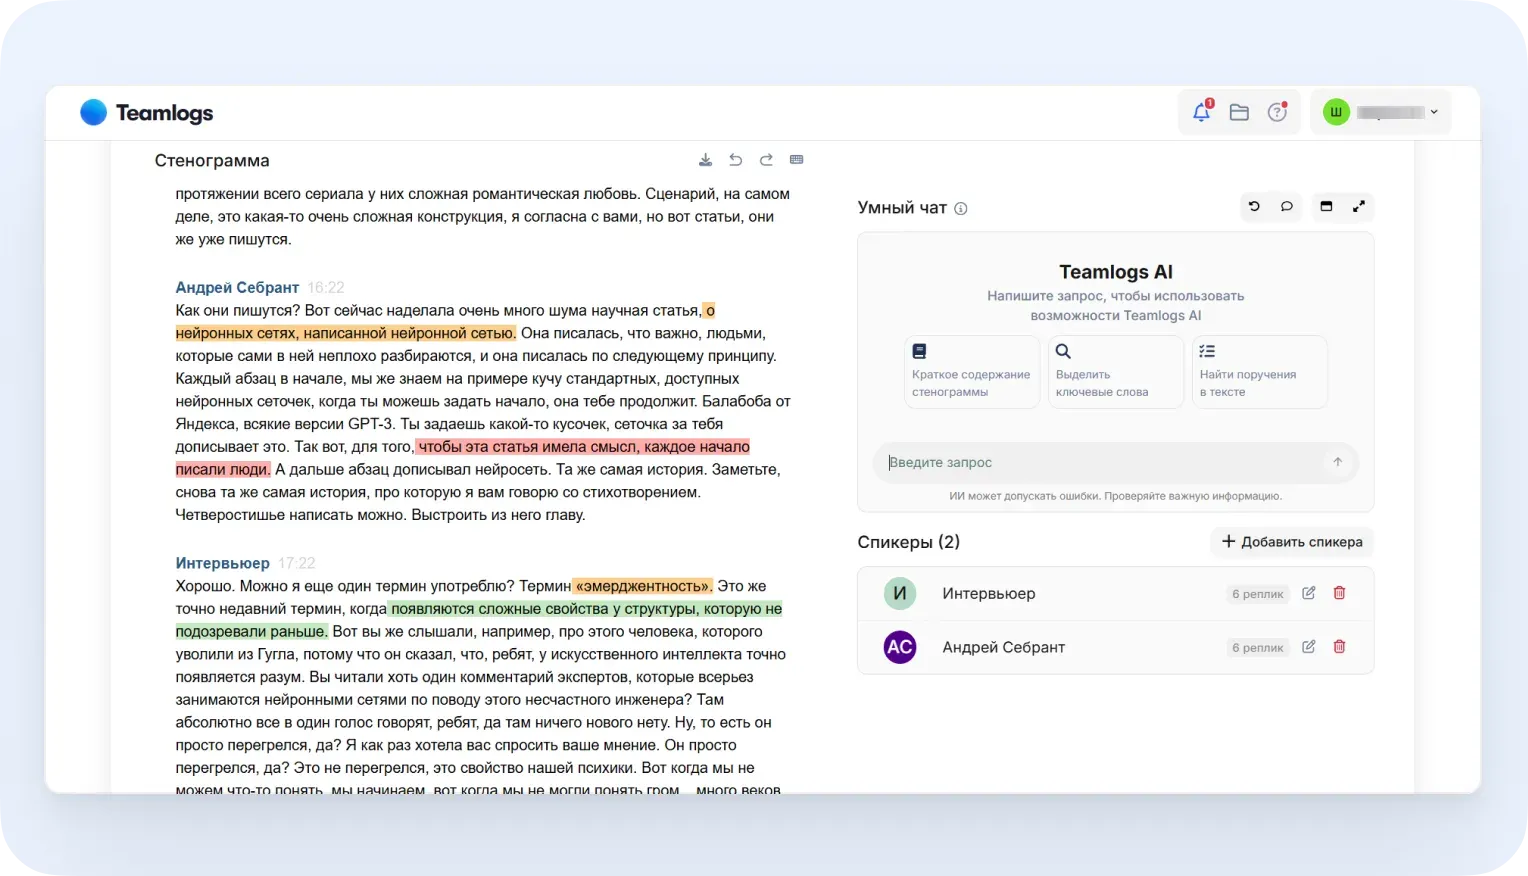Click the keyboard icon in transcript toolbar

pyautogui.click(x=797, y=160)
